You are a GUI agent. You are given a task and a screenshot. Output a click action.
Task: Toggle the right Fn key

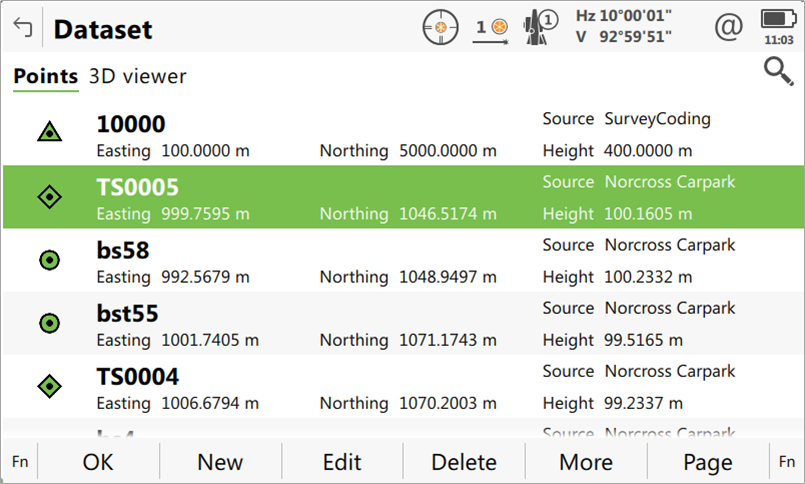click(x=786, y=462)
